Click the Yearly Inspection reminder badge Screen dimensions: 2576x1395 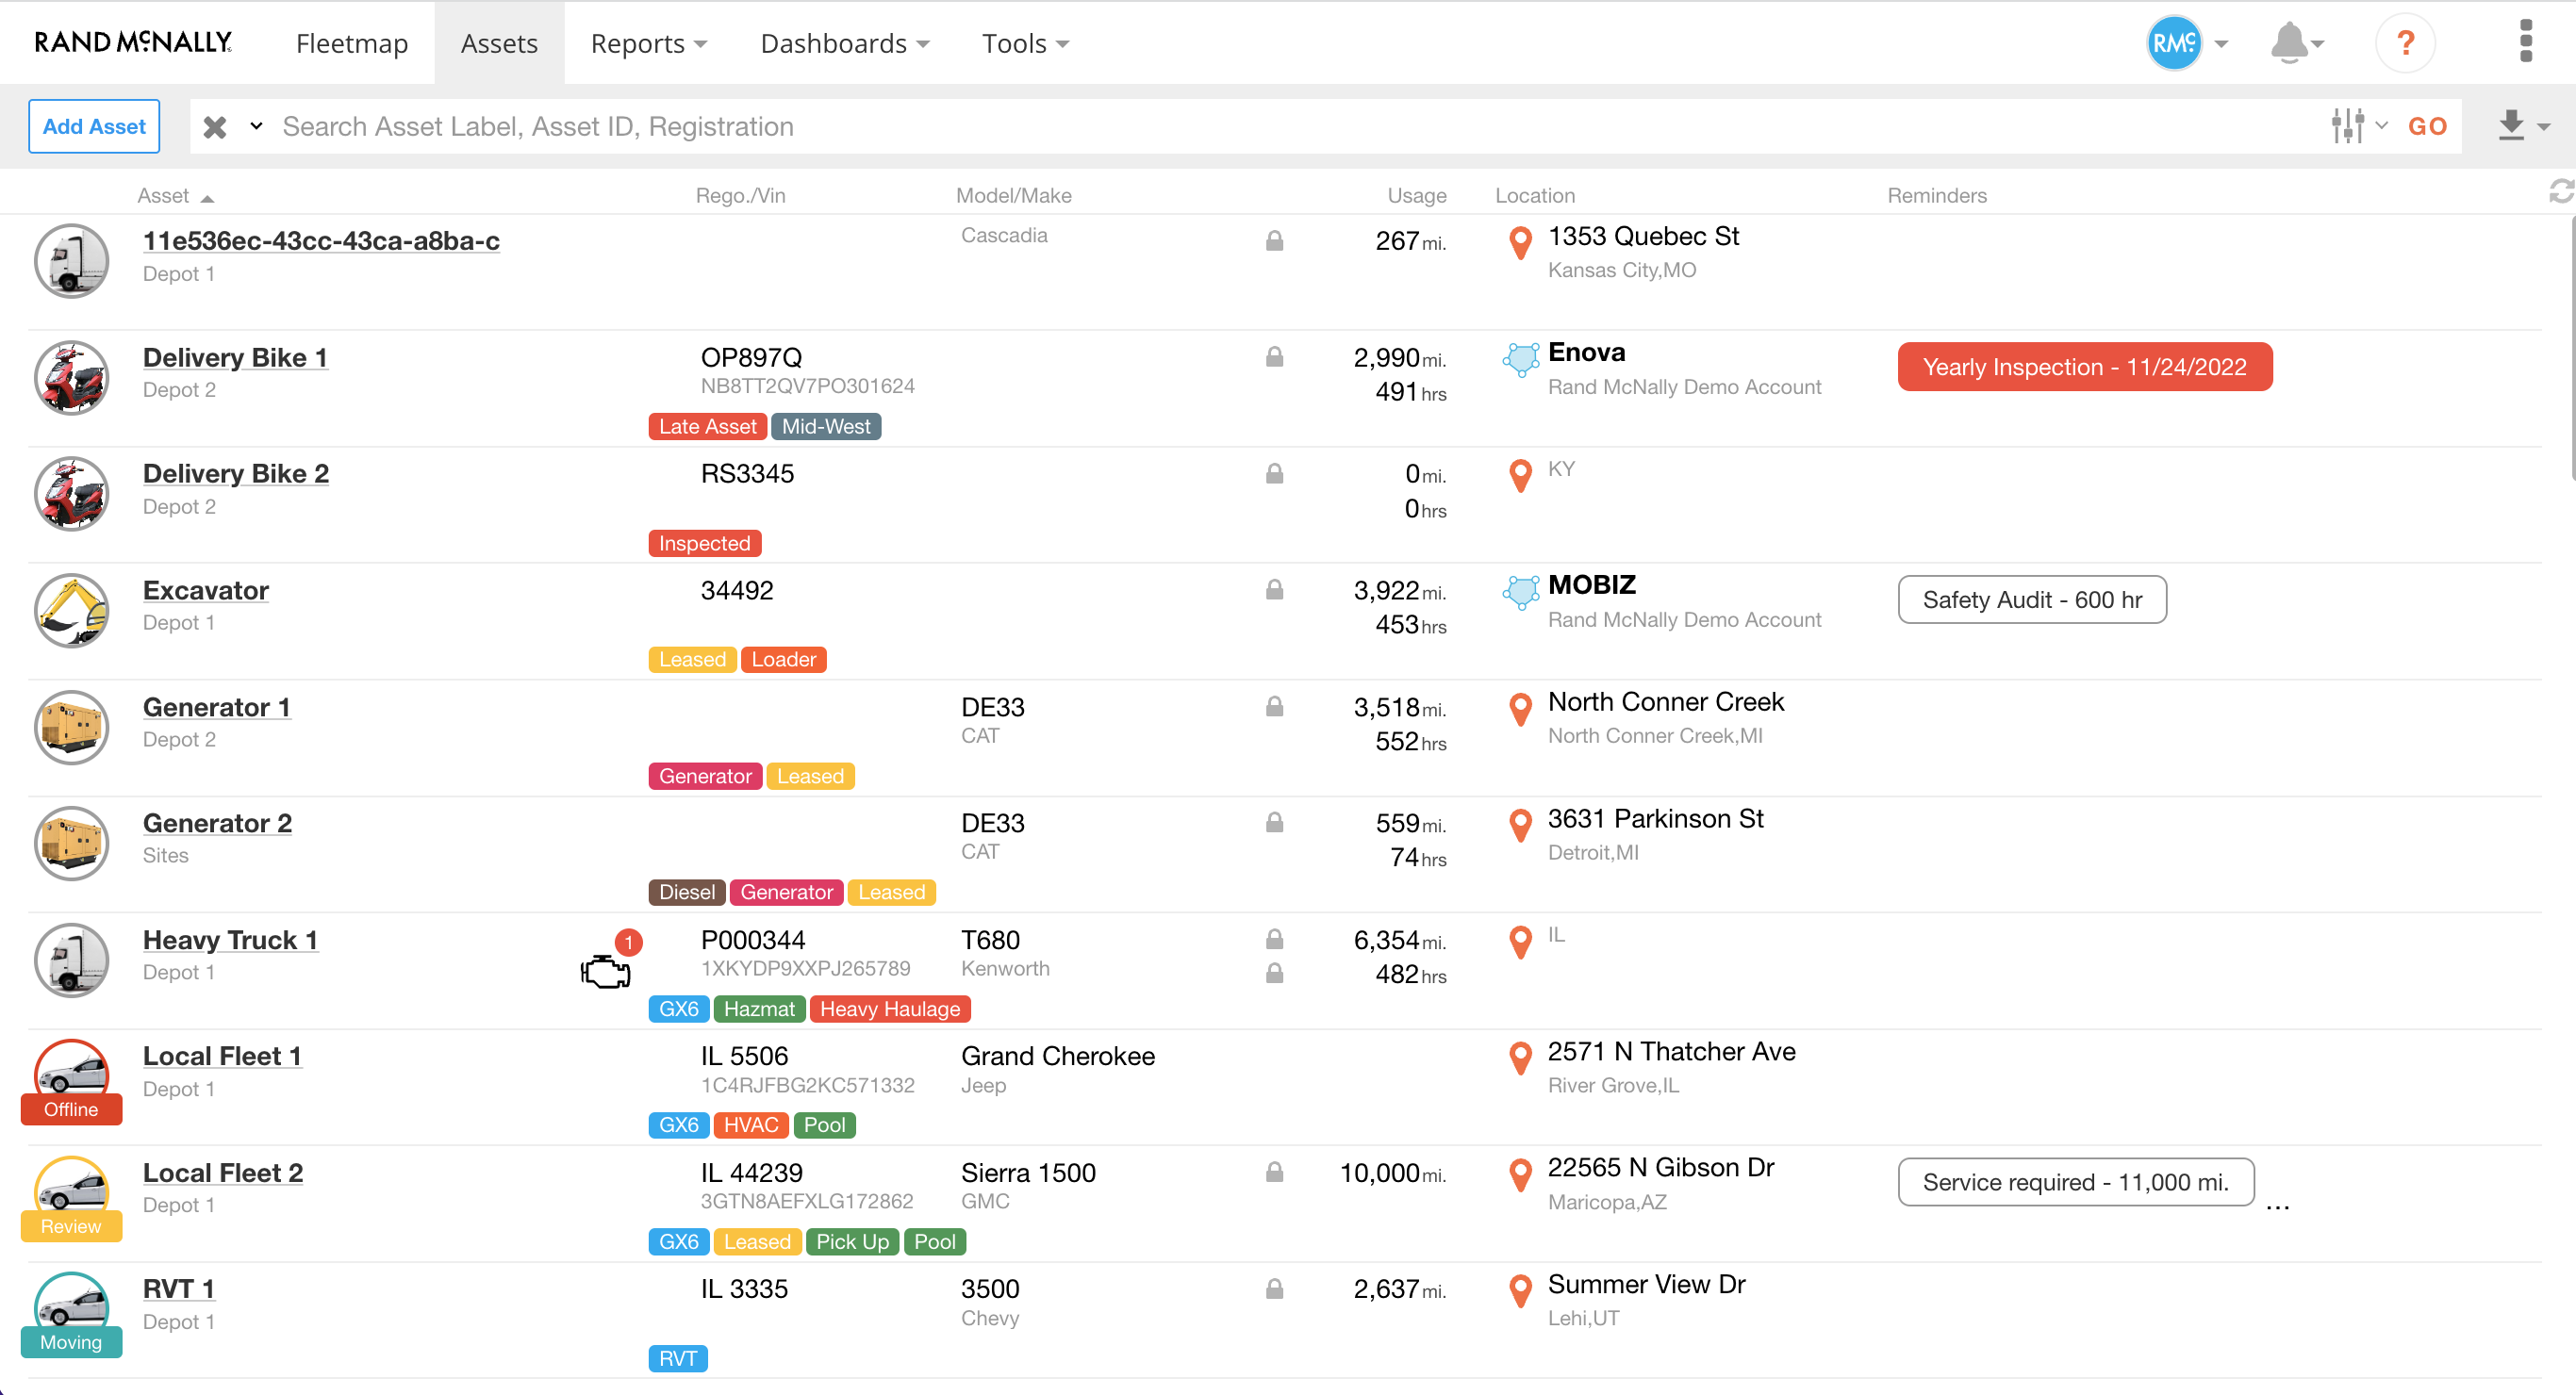pyautogui.click(x=2084, y=367)
